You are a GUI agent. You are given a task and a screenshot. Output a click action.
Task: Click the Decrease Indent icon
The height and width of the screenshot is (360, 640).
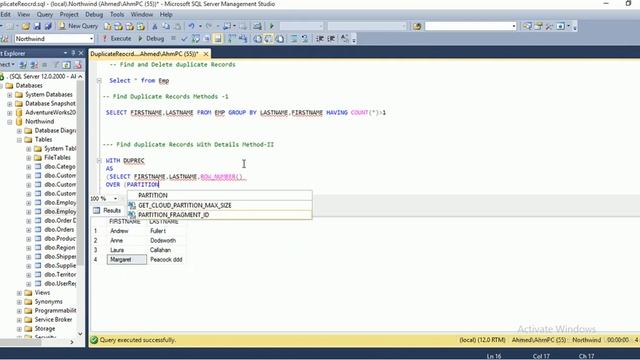pos(320,39)
